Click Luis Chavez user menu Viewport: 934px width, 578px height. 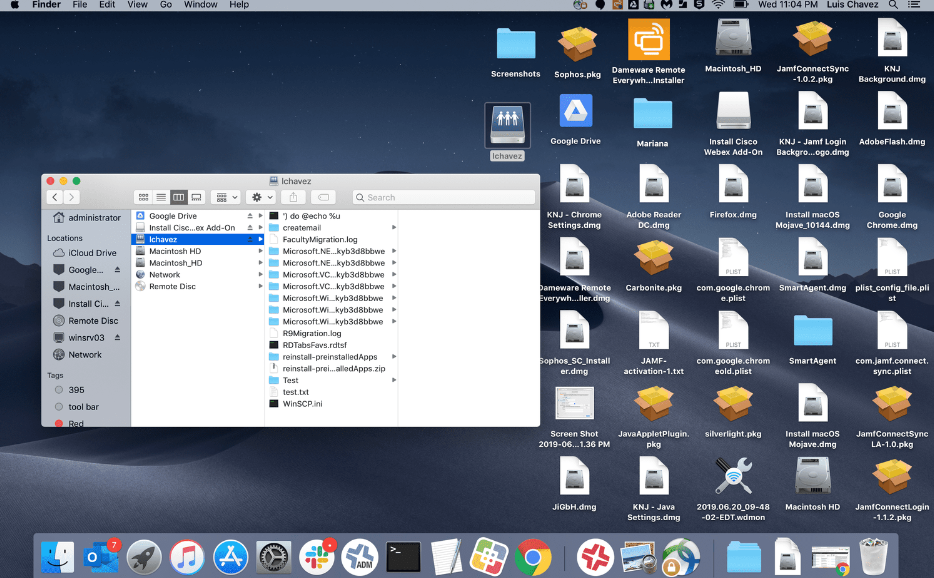[852, 5]
